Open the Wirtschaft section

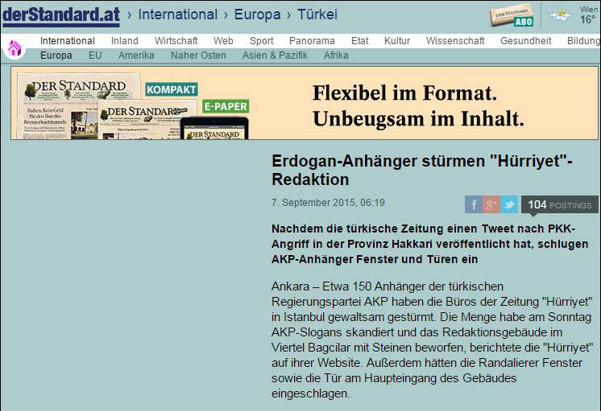176,41
